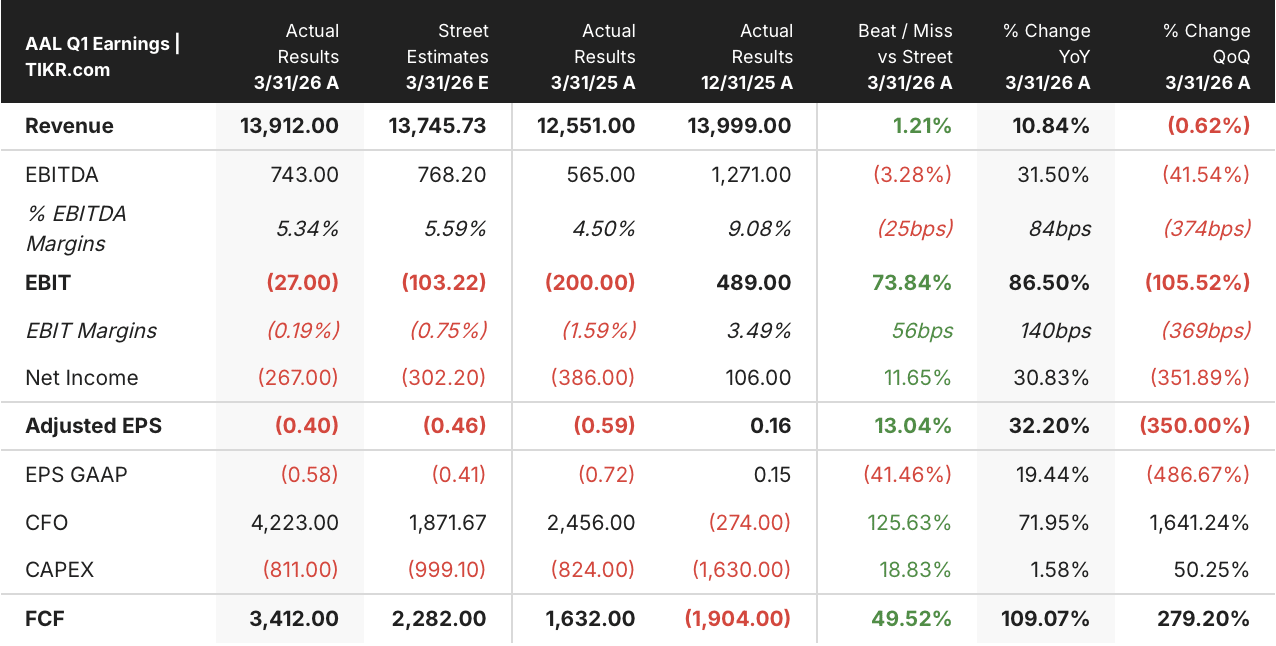This screenshot has width=1276, height=646.
Task: Select the EBITDA margin value 5.34%
Action: click(x=307, y=229)
